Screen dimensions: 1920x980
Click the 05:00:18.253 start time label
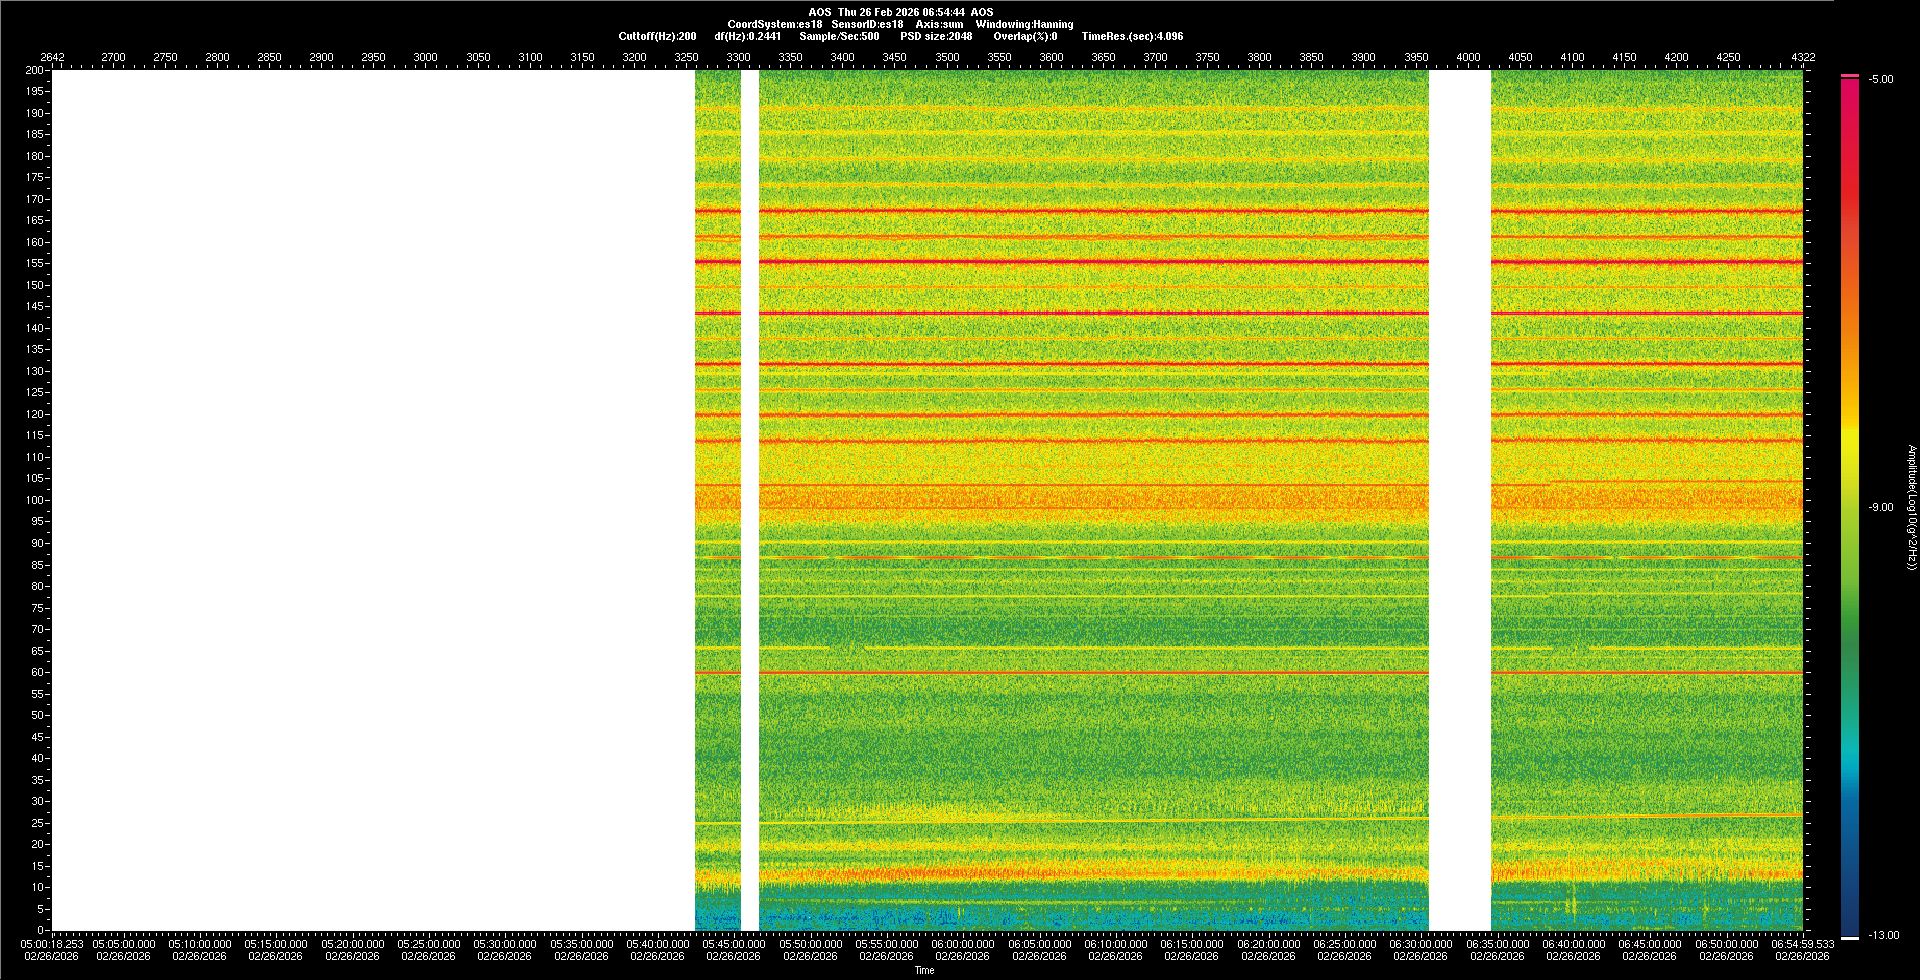(52, 944)
